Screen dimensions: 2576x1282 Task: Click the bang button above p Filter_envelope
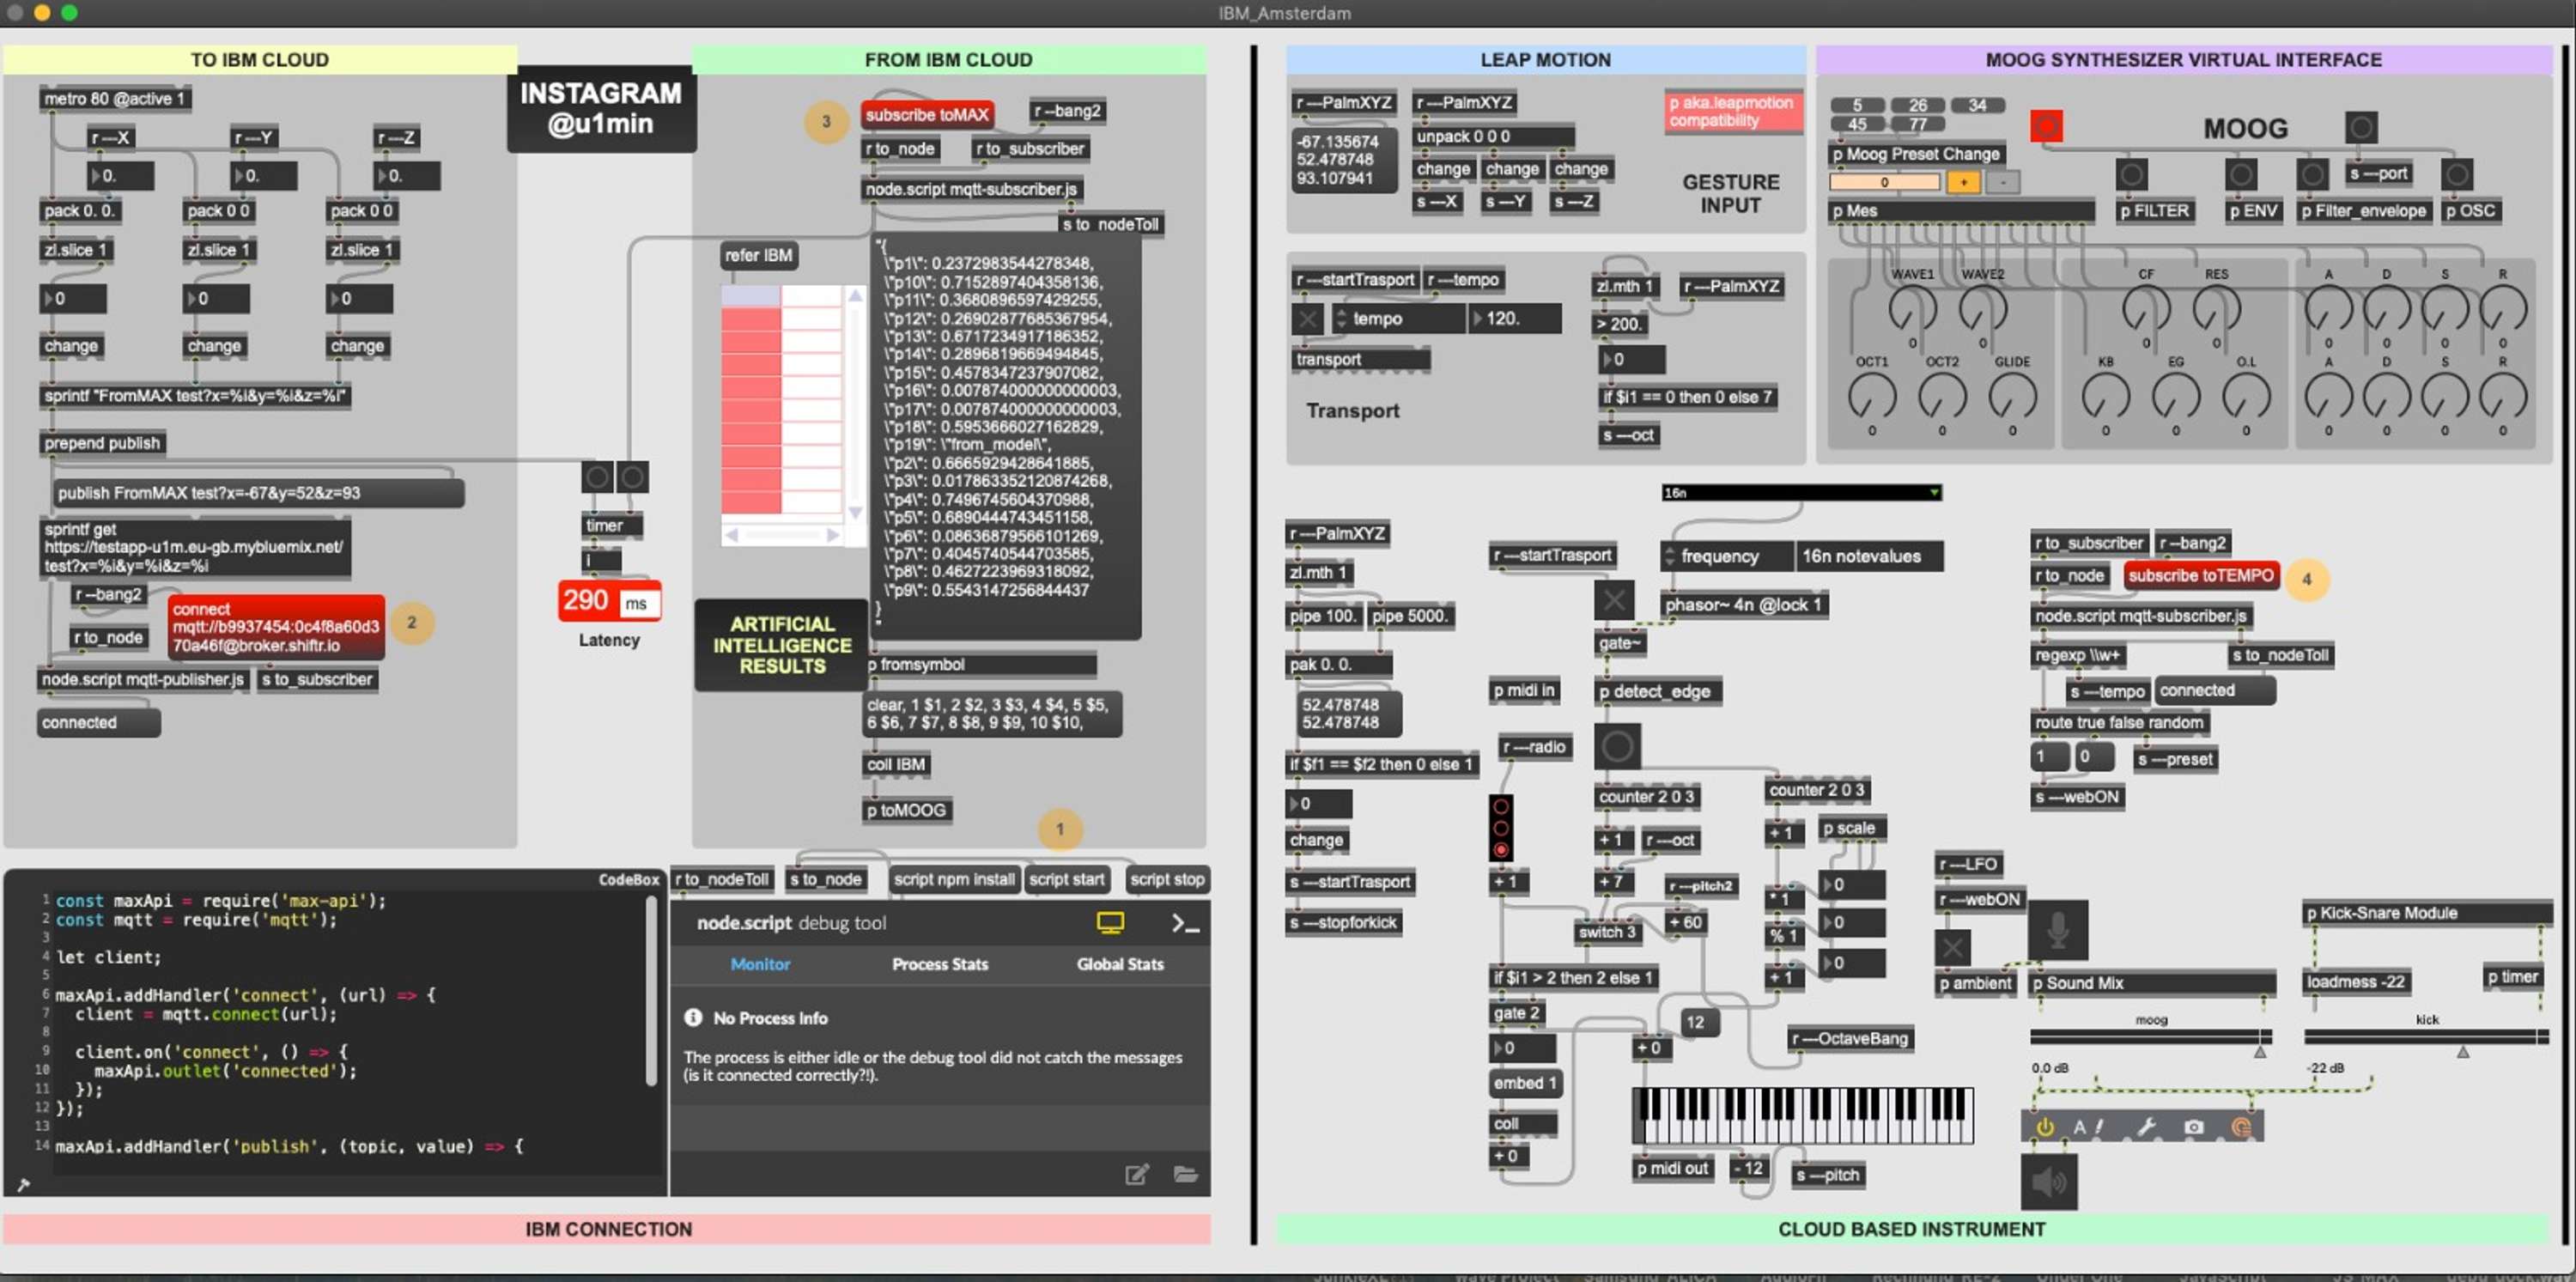coord(2312,175)
